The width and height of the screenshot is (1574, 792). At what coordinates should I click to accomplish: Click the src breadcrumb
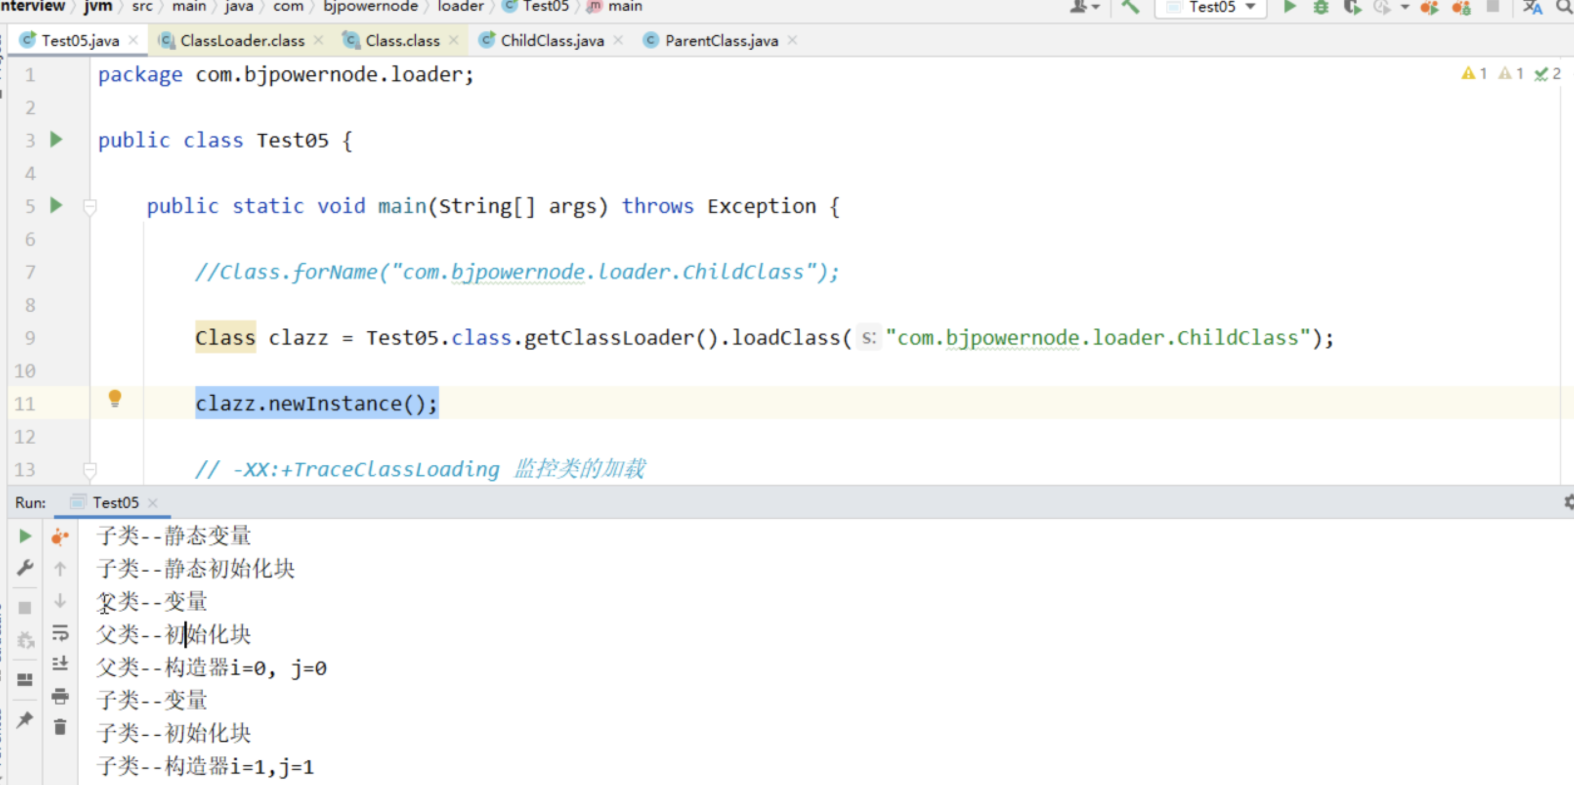[142, 7]
